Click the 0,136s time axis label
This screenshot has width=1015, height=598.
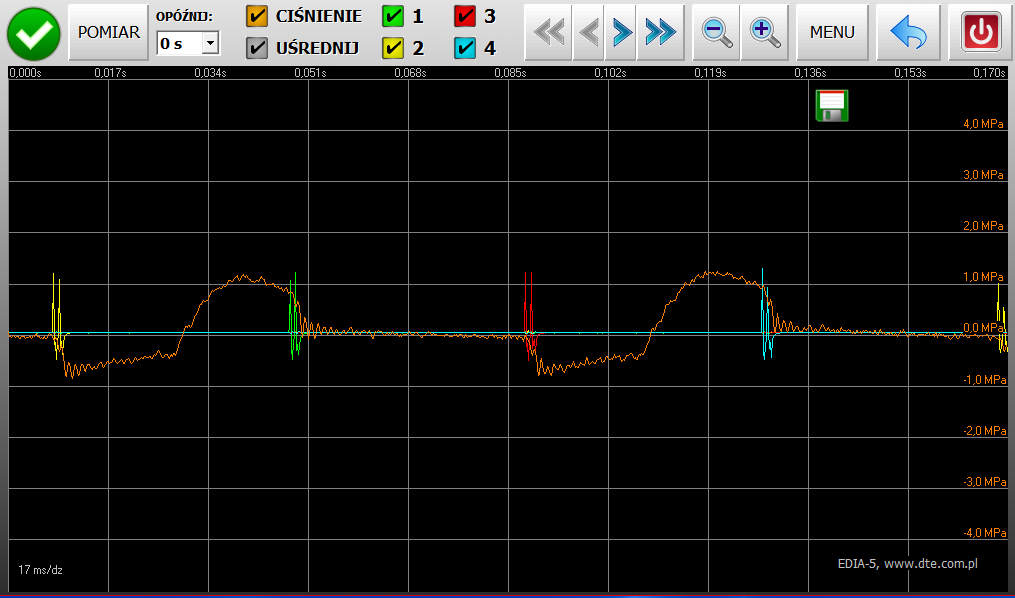tap(810, 72)
